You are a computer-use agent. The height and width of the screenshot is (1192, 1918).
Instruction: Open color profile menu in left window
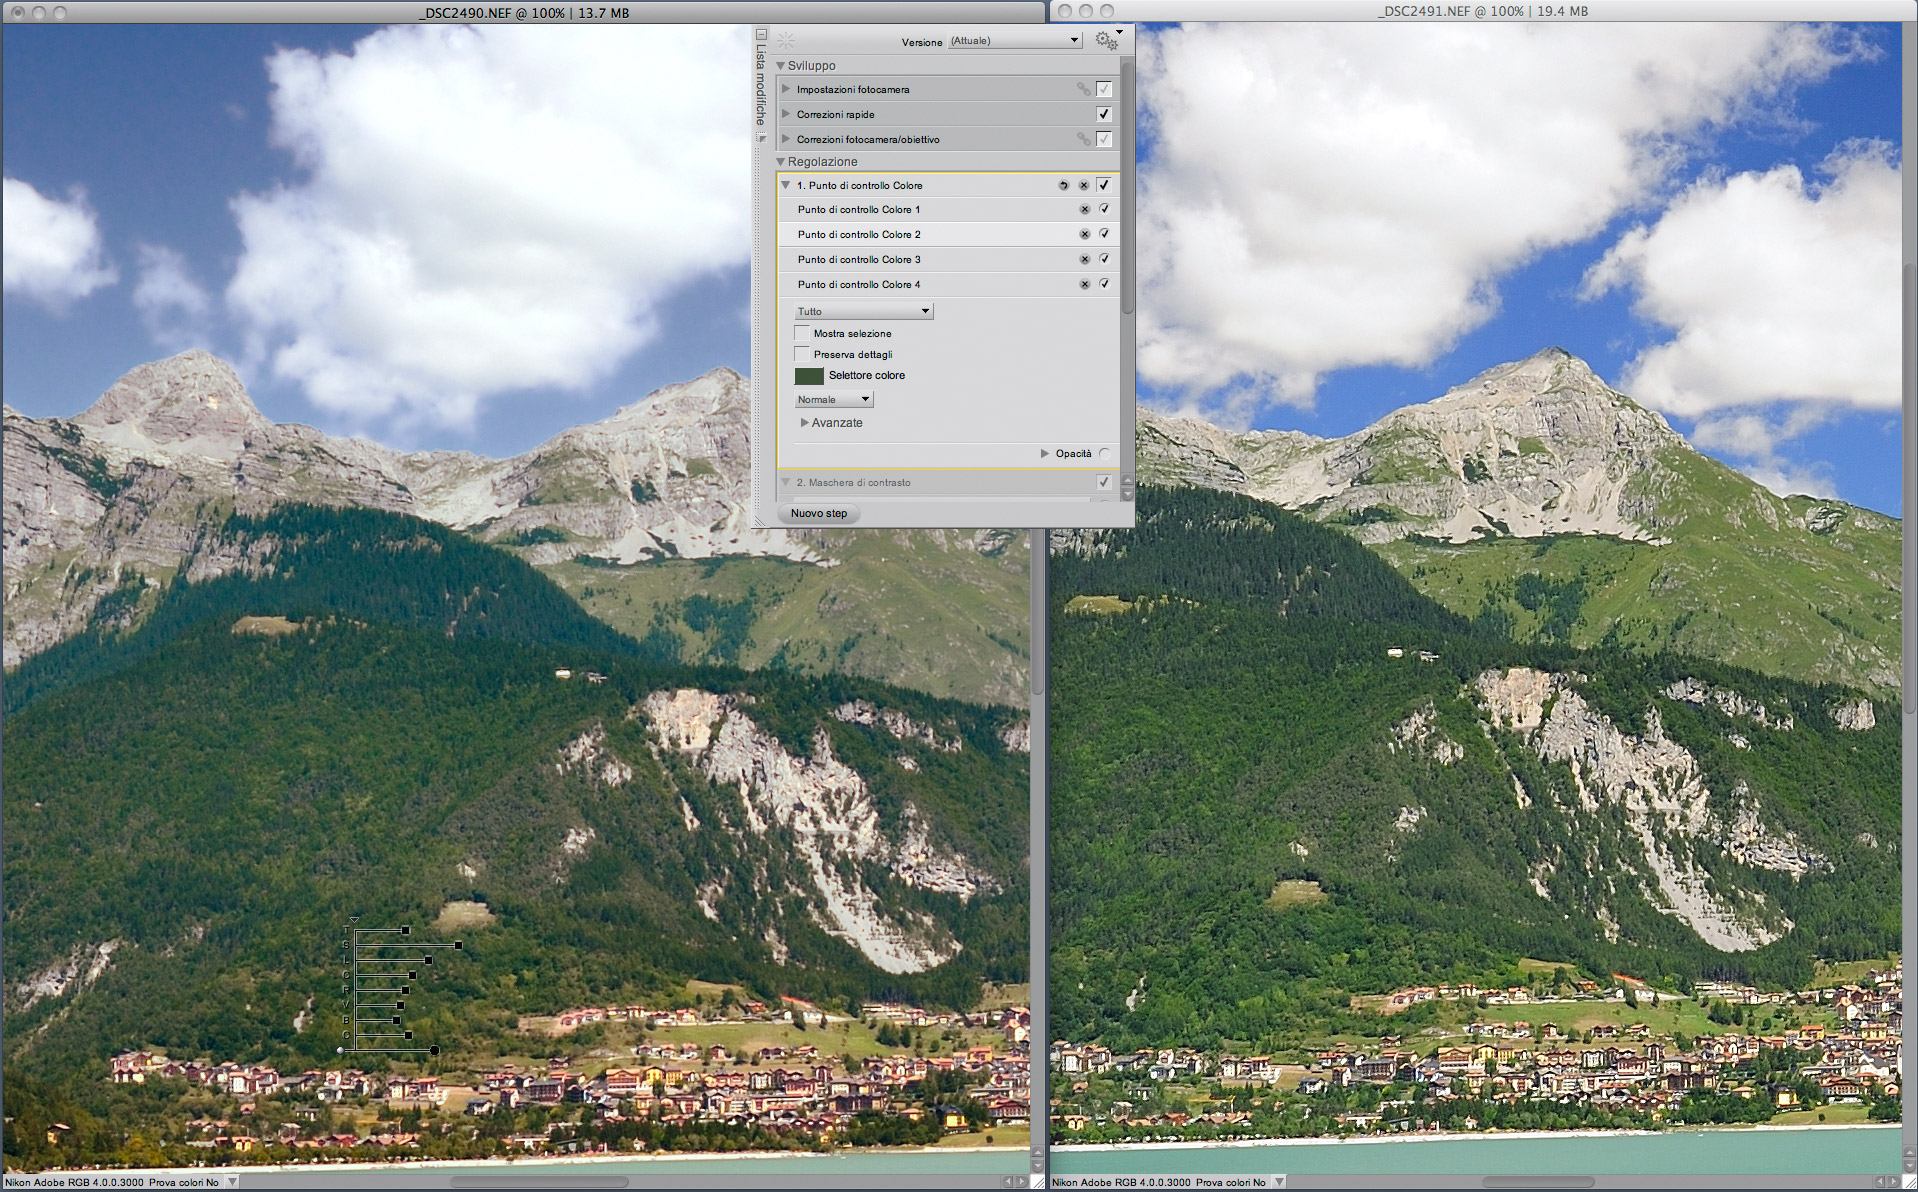(232, 1182)
